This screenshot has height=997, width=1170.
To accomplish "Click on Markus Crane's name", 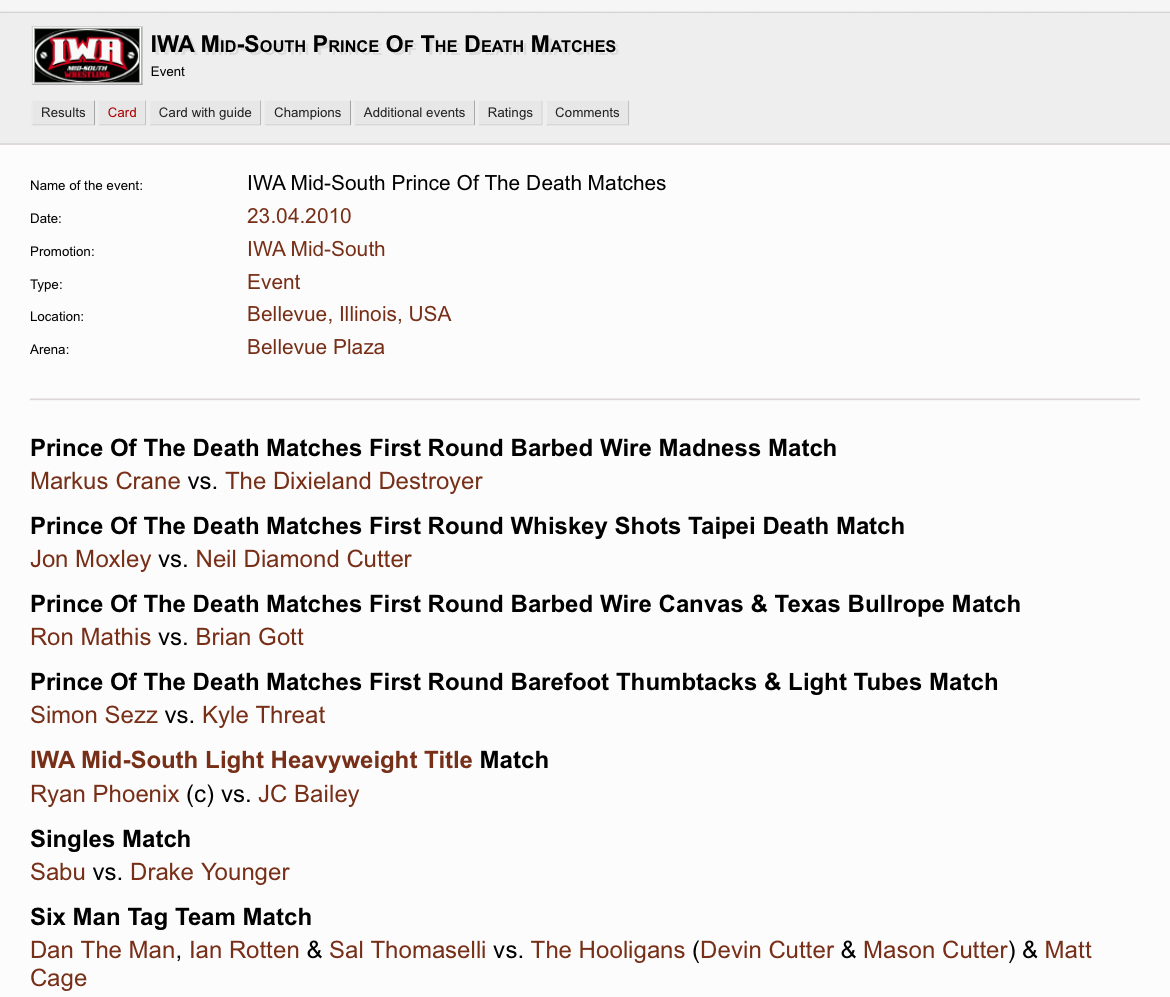I will [105, 481].
